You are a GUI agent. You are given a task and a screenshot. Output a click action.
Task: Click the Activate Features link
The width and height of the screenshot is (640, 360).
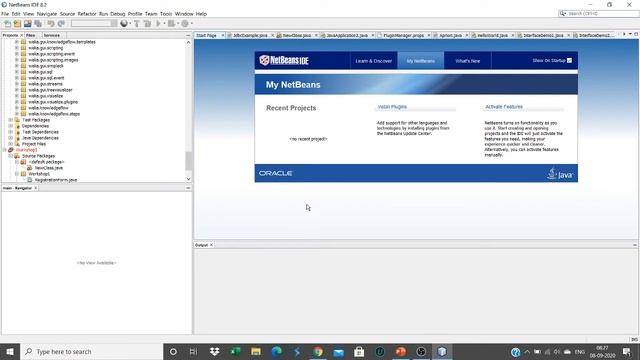pos(504,107)
